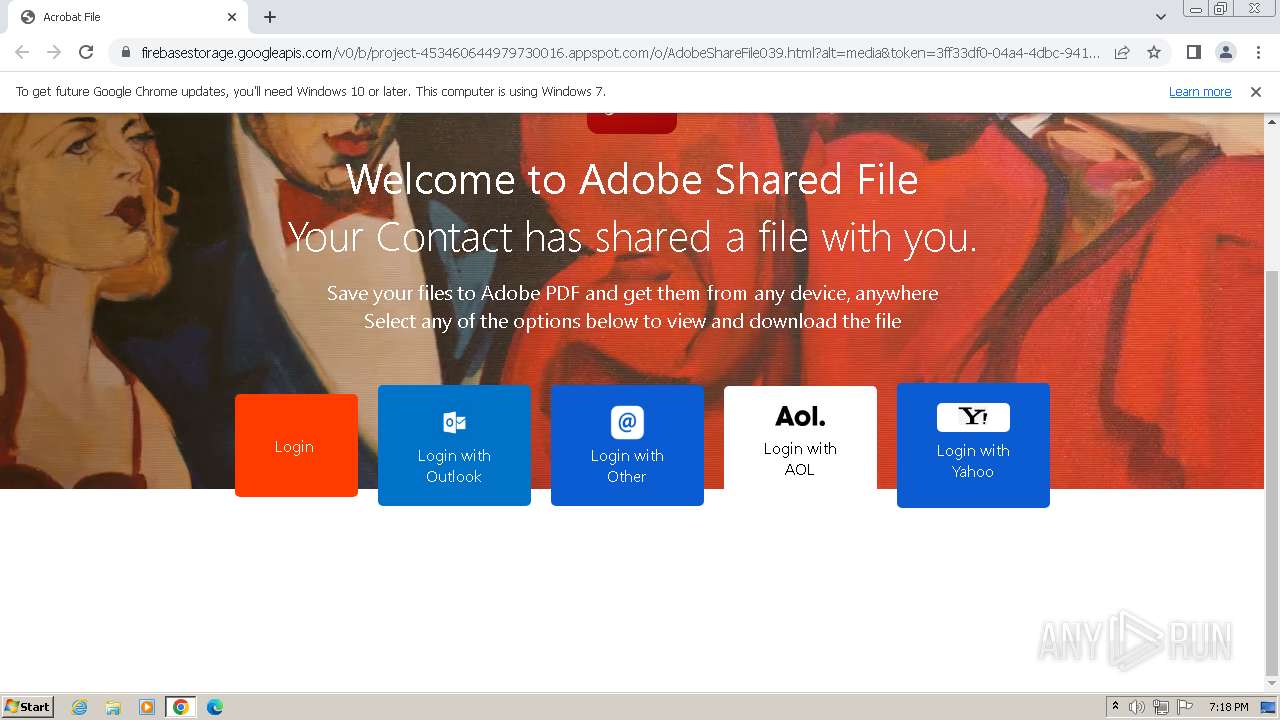The image size is (1280, 720).
Task: Choose Login with Outlook tile
Action: click(454, 445)
